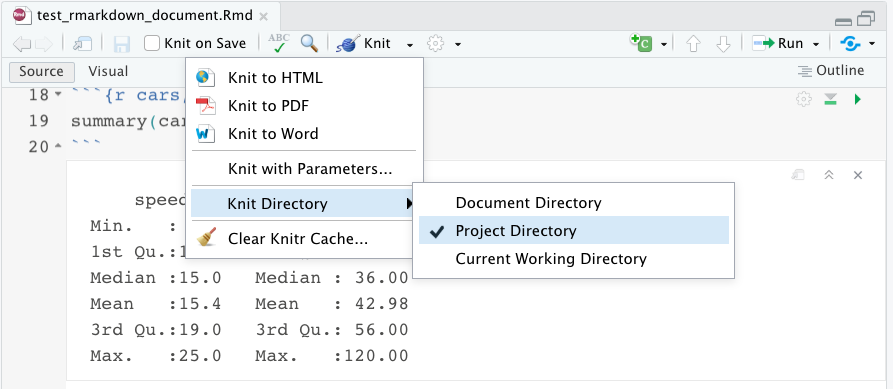Click the save document floppy icon
The image size is (893, 389).
tap(122, 44)
